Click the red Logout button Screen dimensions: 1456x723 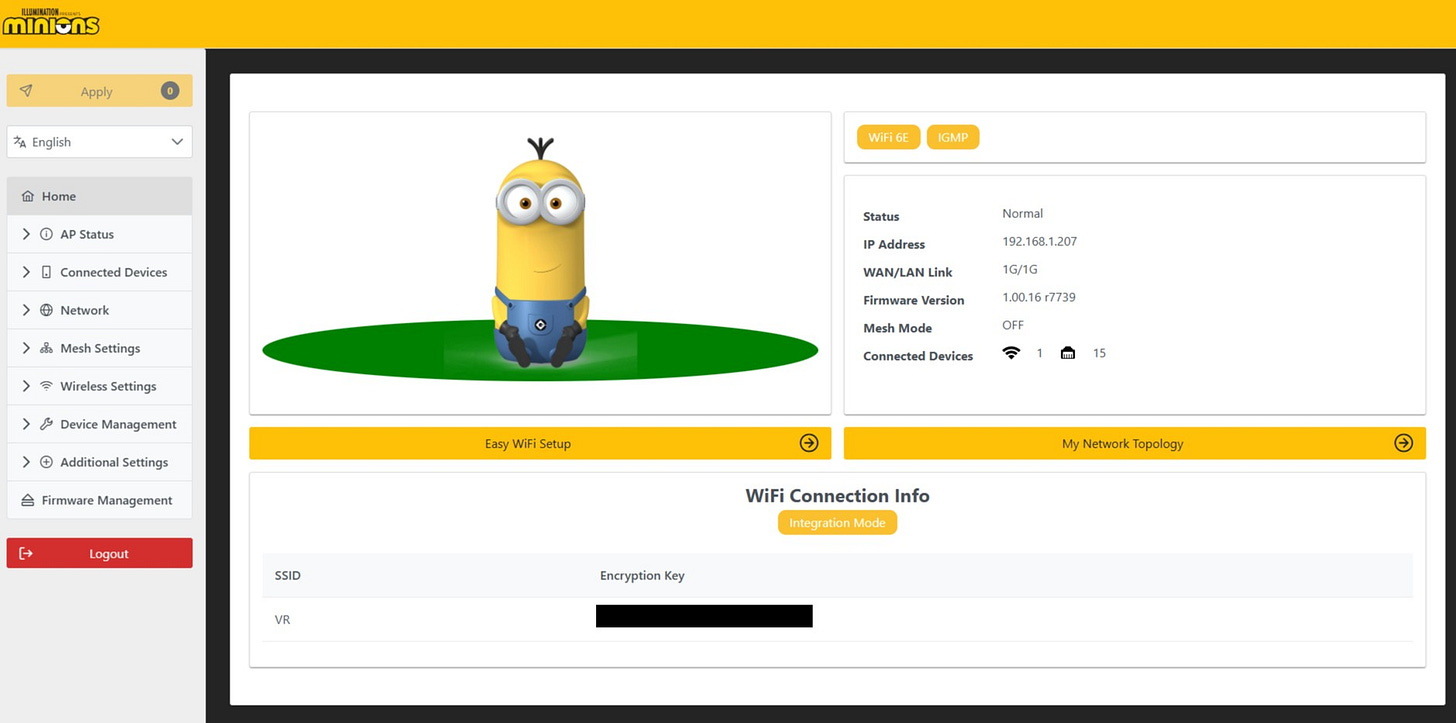[x=99, y=553]
